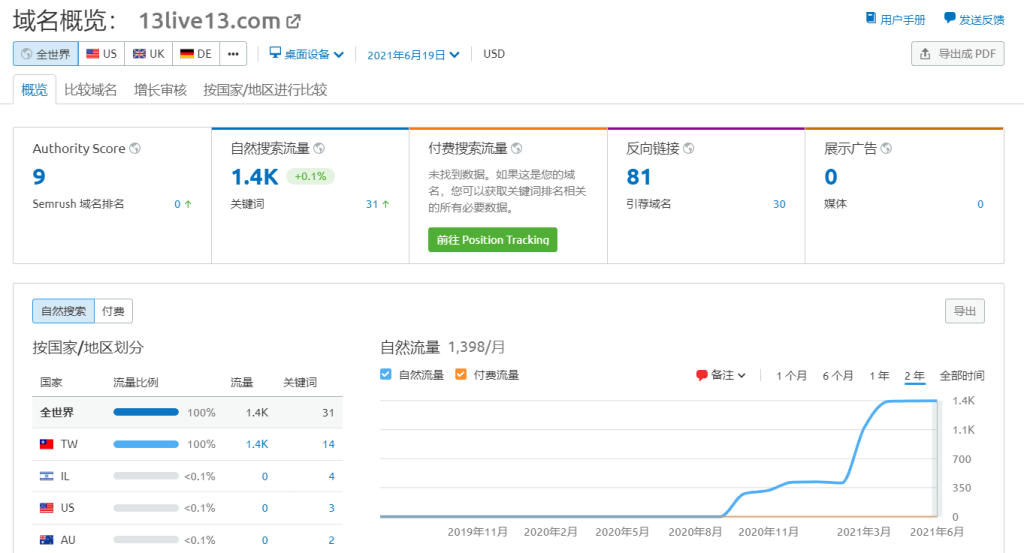The image size is (1024, 553).
Task: Click the display advertising value 0
Action: coord(831,177)
